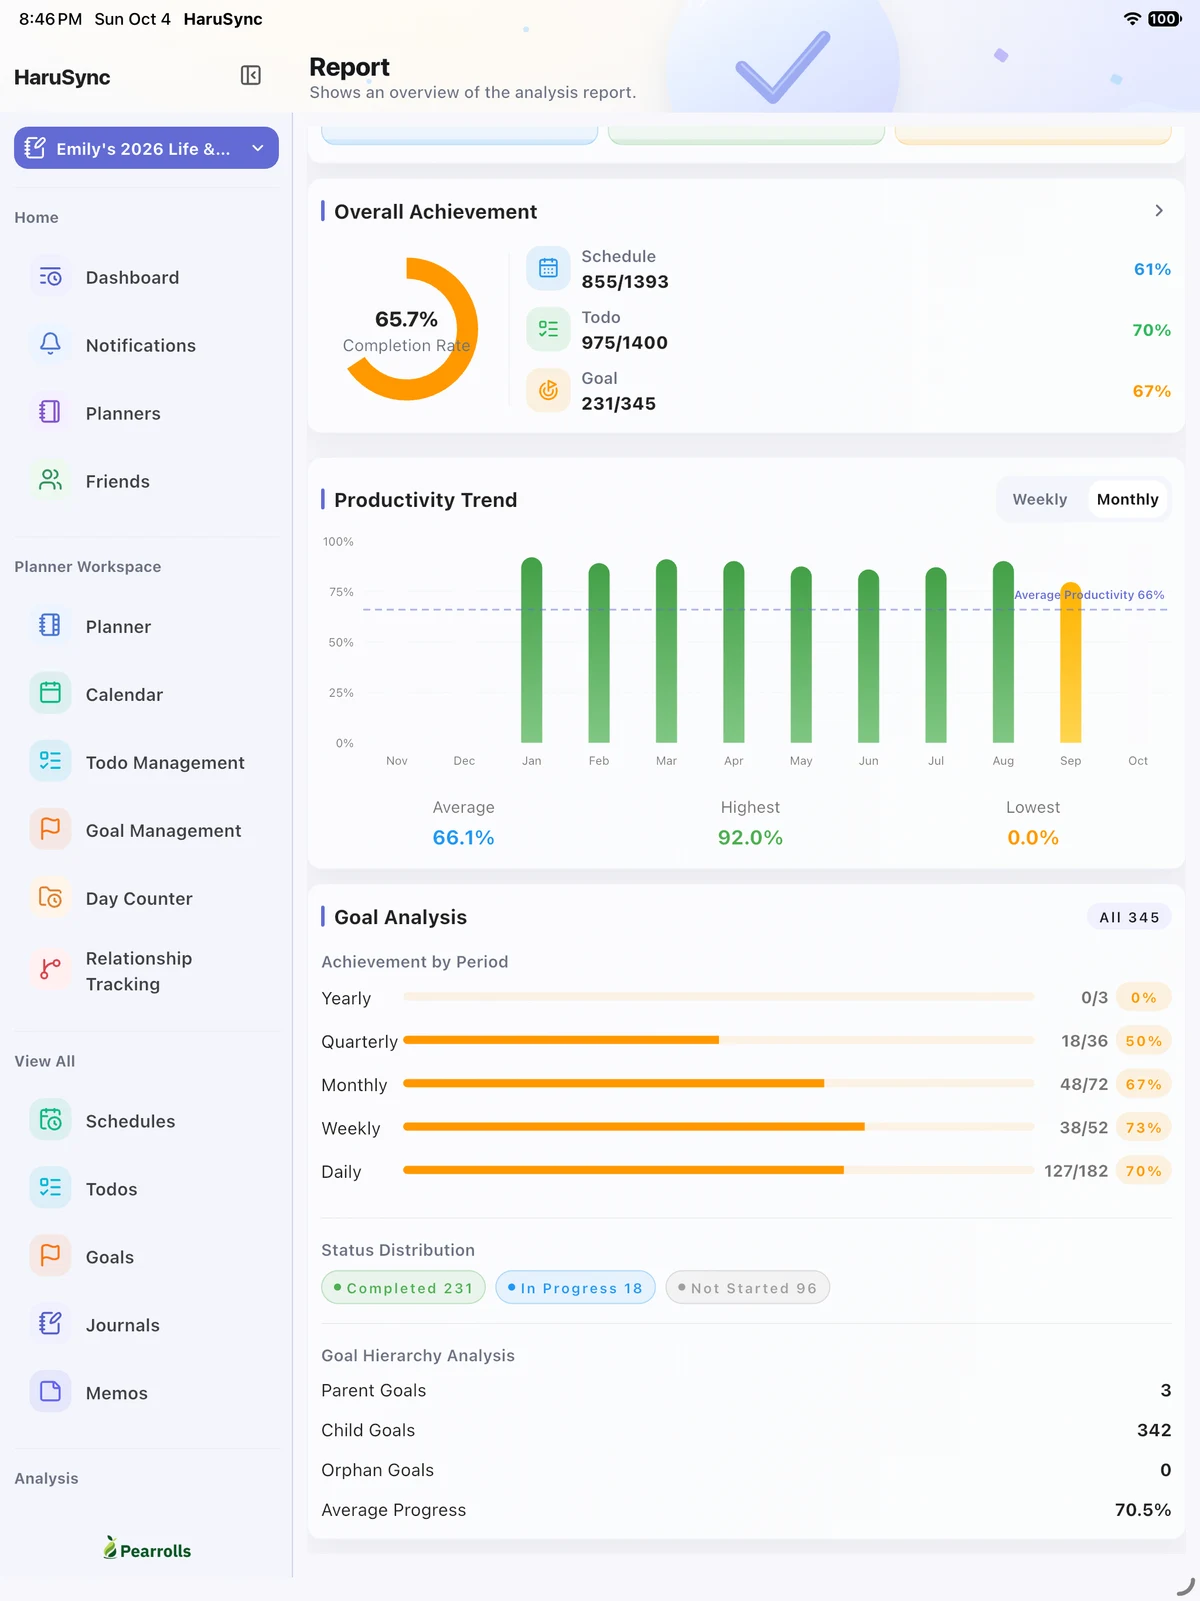1200x1601 pixels.
Task: Open the Emily's 2026 Life planner dropdown
Action: pyautogui.click(x=146, y=148)
